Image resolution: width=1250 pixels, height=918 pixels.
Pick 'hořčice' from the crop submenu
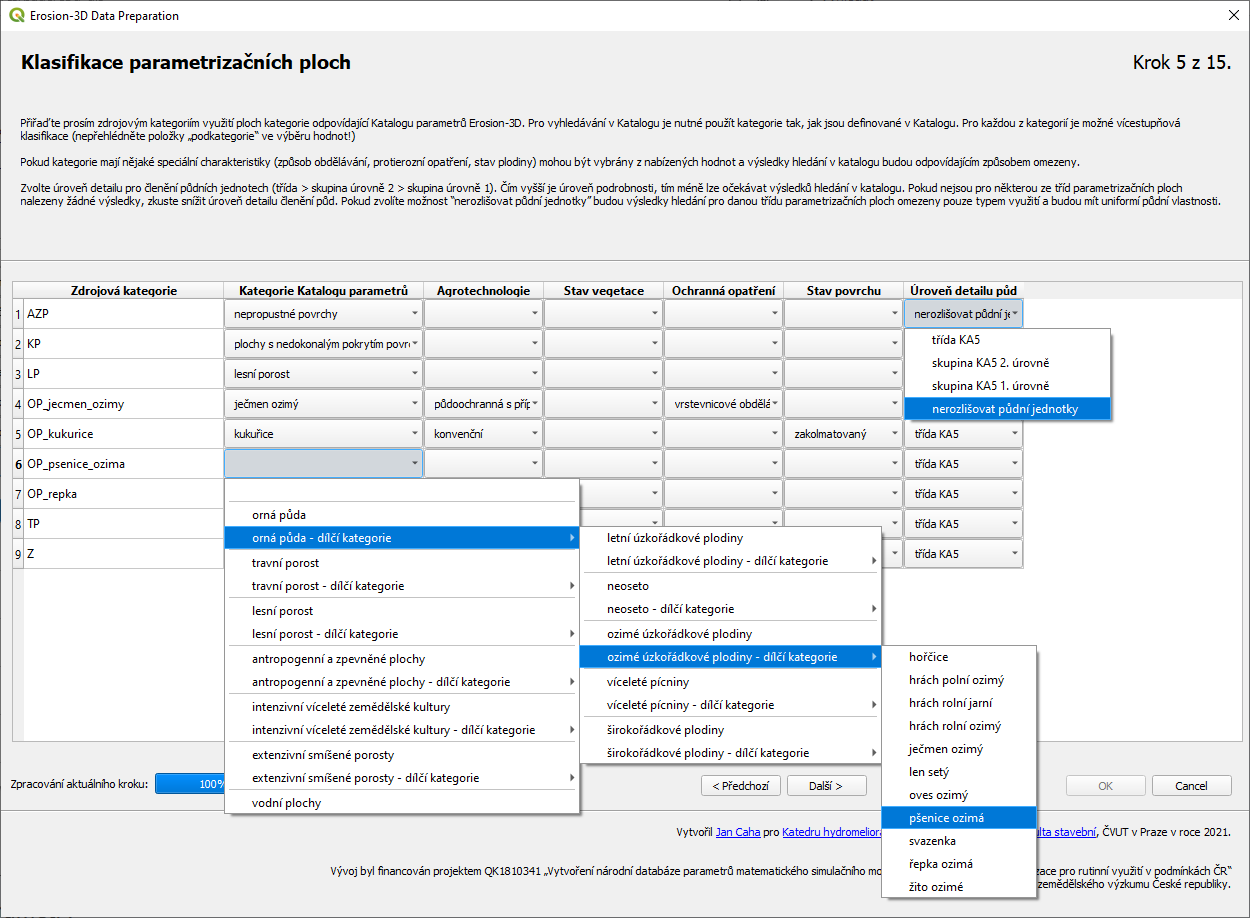click(x=960, y=657)
